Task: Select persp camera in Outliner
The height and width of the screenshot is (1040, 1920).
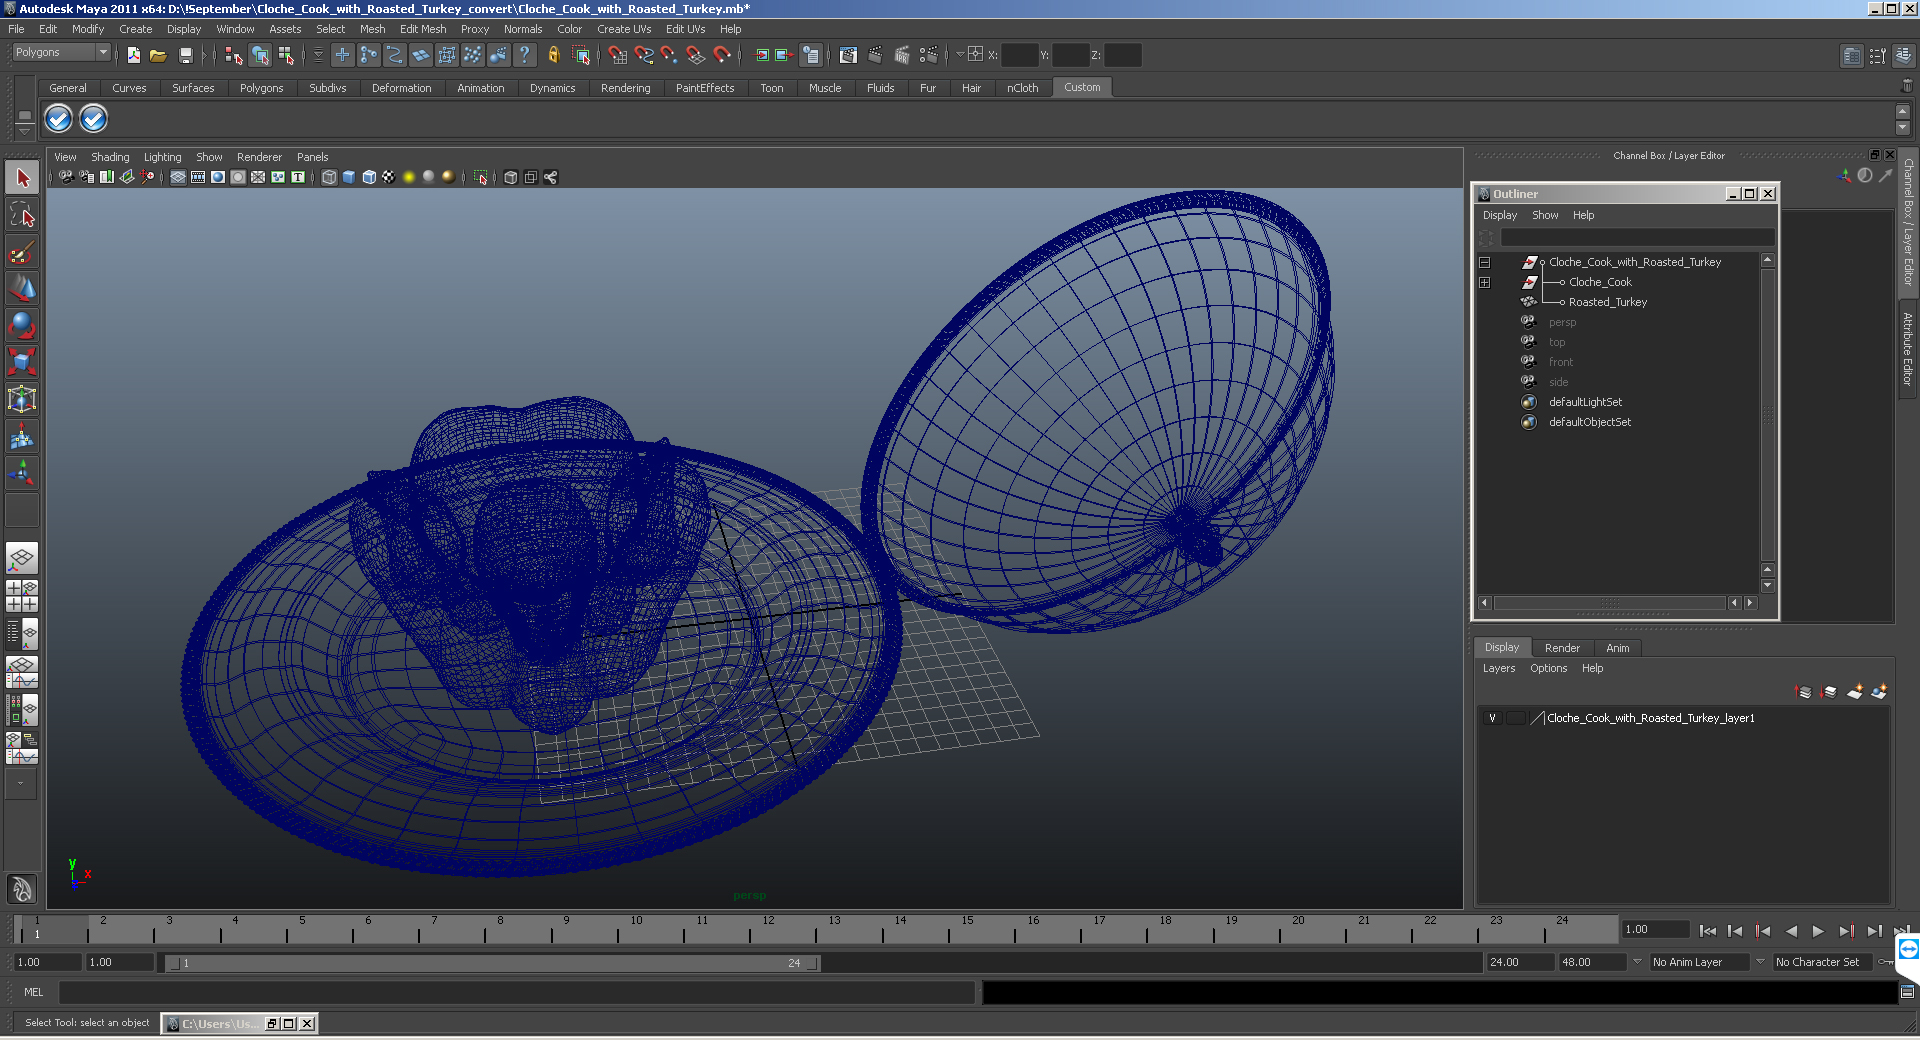Action: (x=1562, y=322)
